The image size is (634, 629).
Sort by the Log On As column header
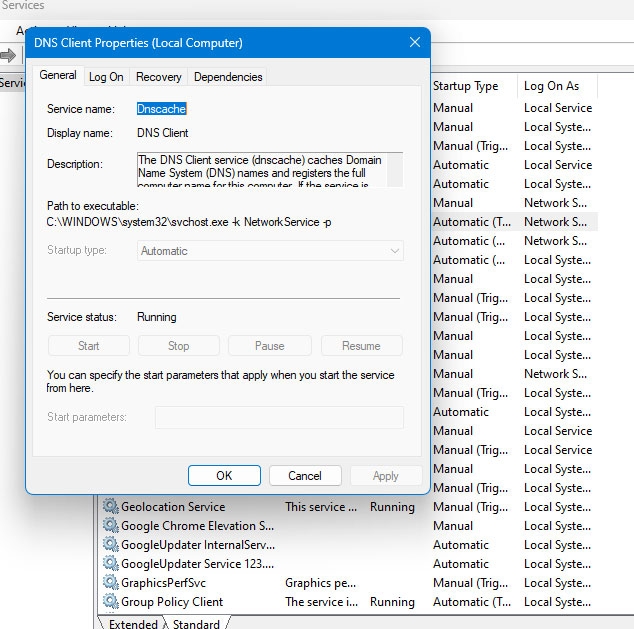(x=551, y=86)
